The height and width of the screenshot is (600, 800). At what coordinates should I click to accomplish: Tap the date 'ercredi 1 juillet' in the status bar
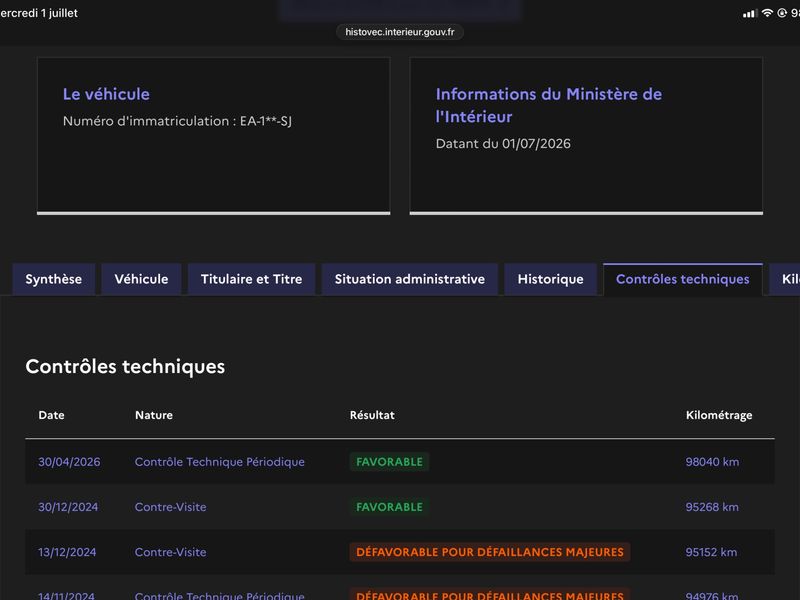pos(39,13)
